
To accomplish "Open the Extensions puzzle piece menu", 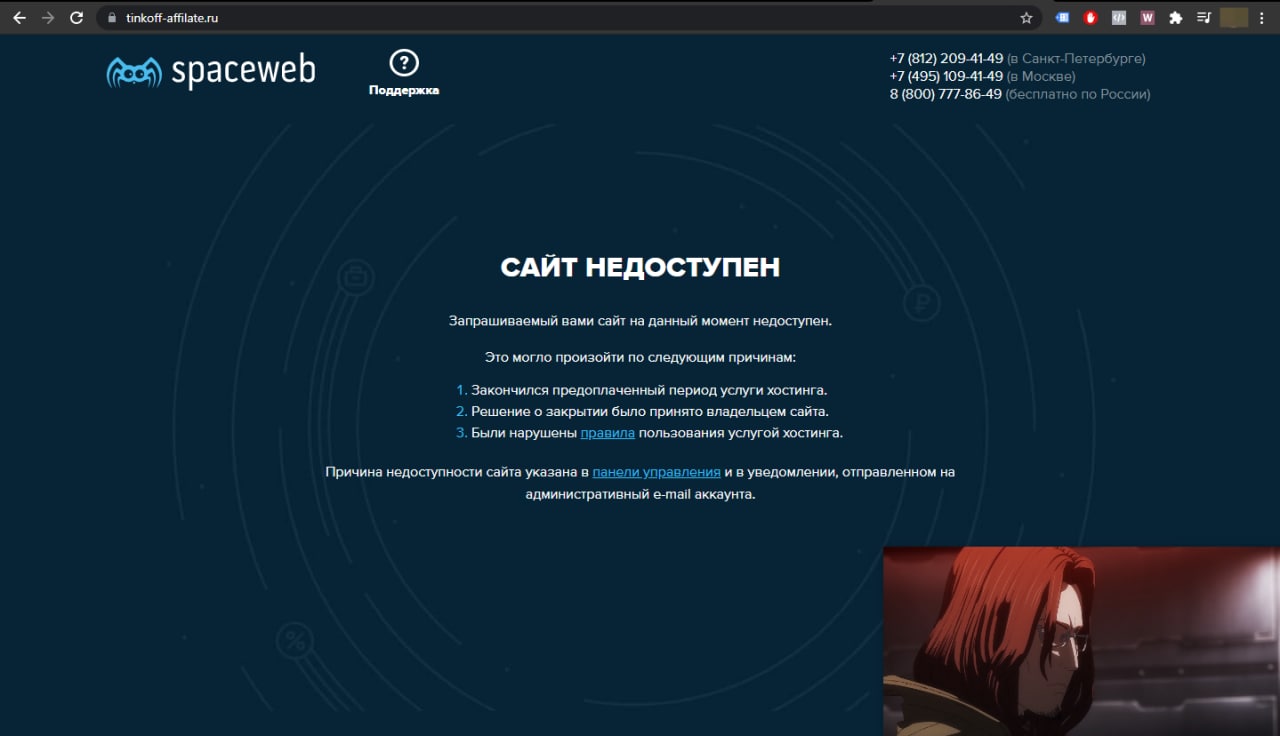I will click(x=1176, y=18).
